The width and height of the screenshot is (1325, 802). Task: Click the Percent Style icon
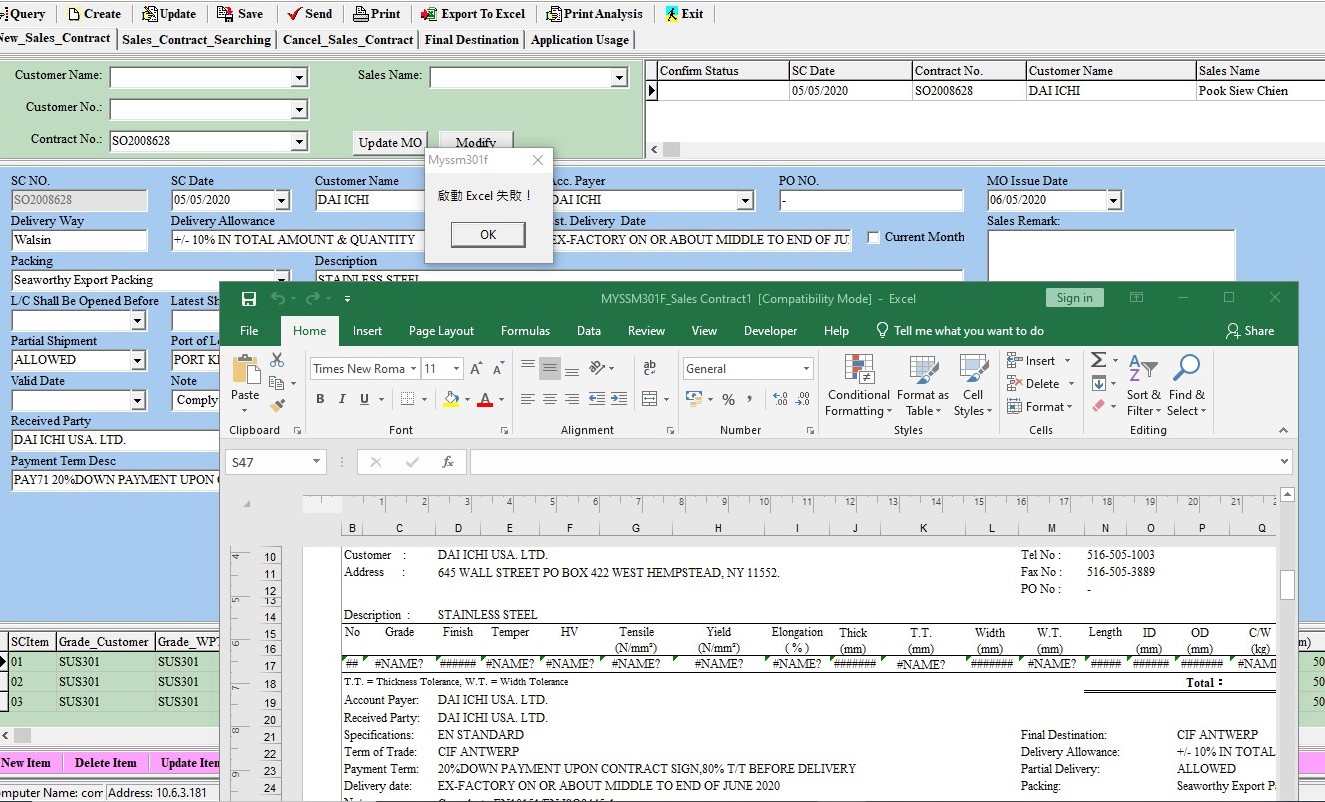728,399
